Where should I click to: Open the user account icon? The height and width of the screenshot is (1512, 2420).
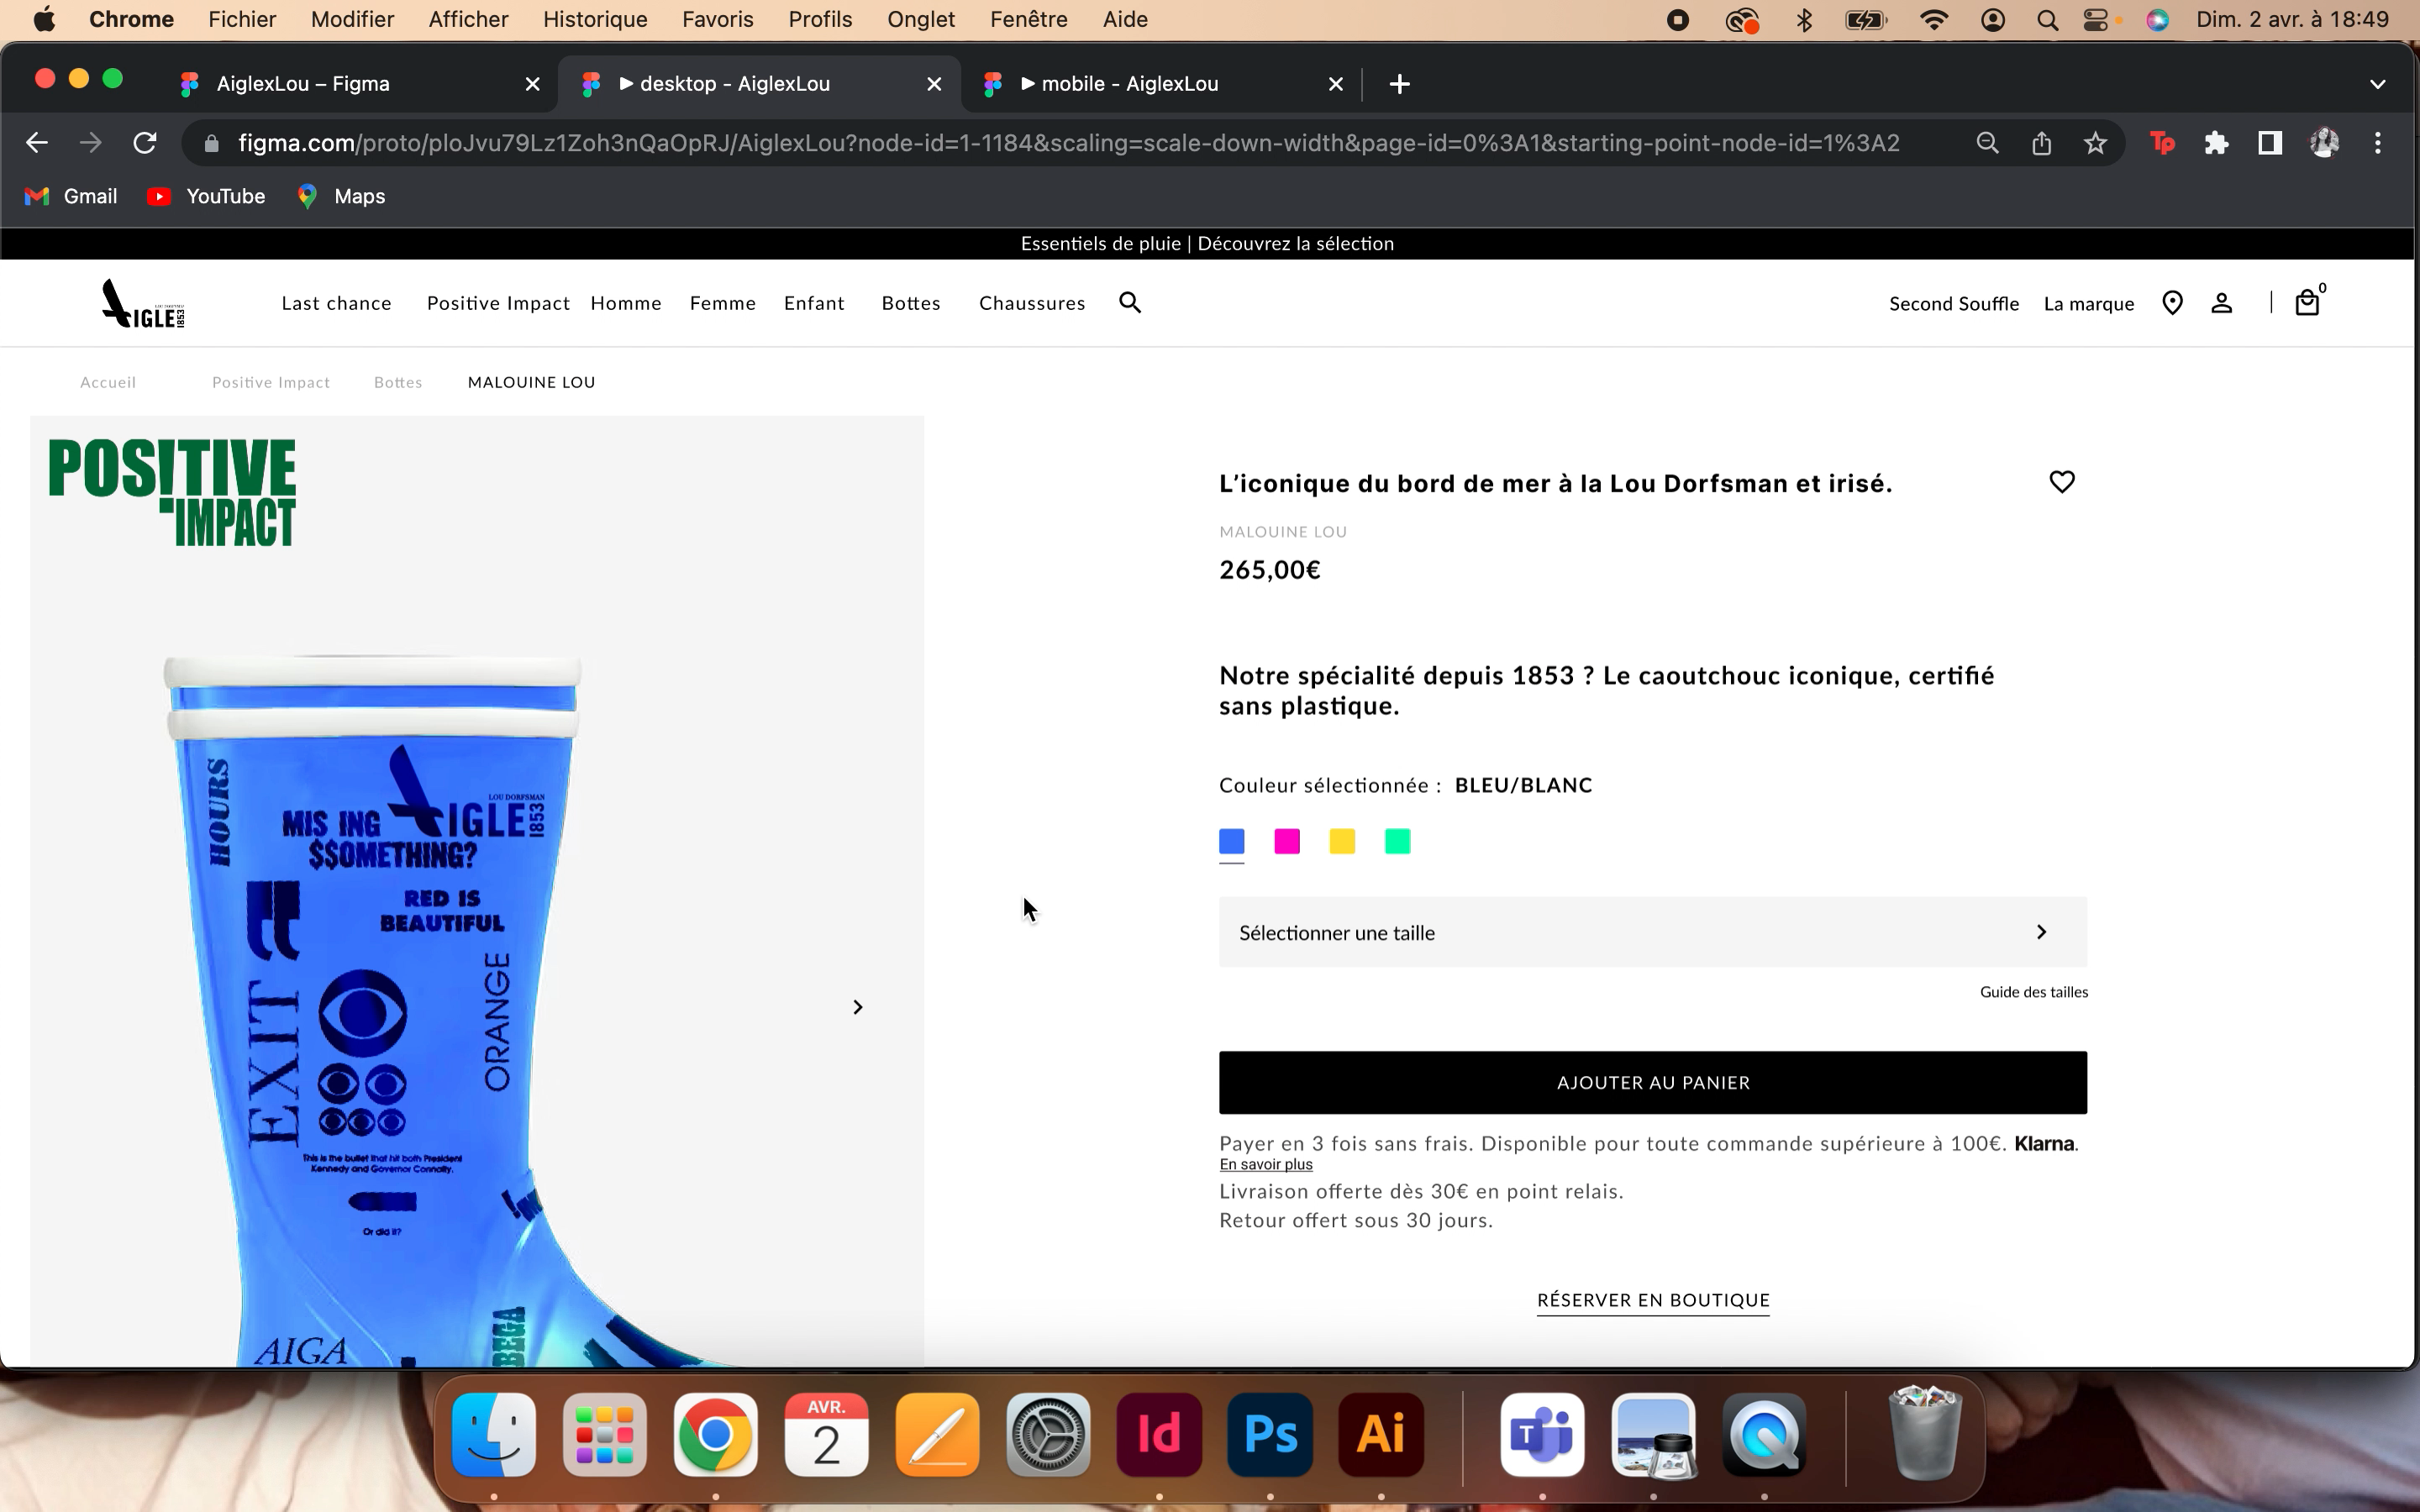tap(2221, 303)
